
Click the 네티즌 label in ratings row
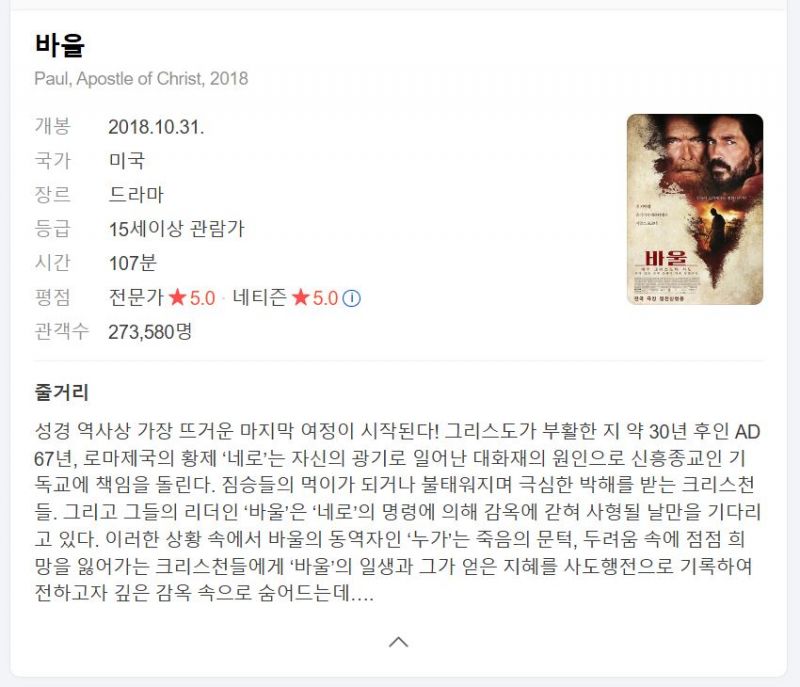[260, 297]
